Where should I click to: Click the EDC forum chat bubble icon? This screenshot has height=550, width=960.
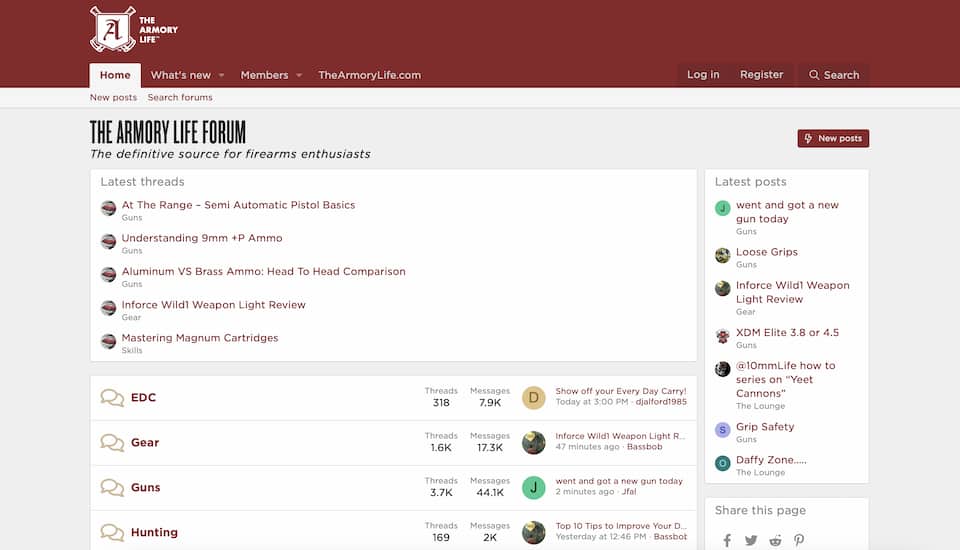[x=112, y=397]
